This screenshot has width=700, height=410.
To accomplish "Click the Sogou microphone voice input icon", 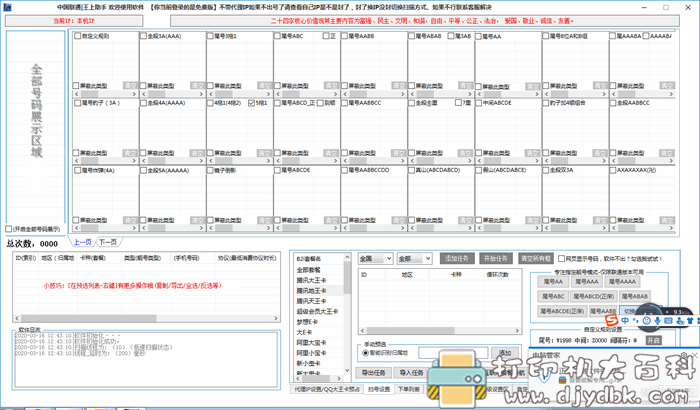I will (x=657, y=321).
